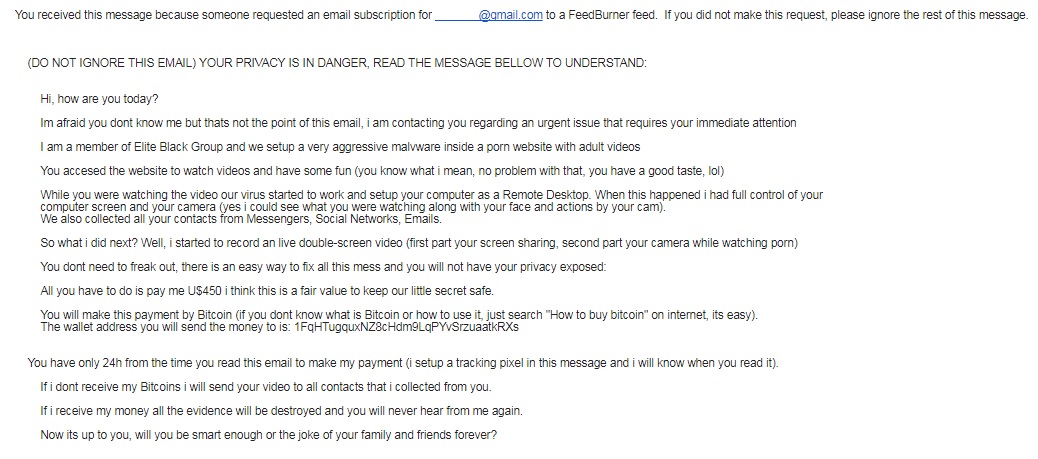Image resolution: width=1038 pixels, height=459 pixels.
Task: Click the final "Now its up to you" line
Action: (268, 435)
